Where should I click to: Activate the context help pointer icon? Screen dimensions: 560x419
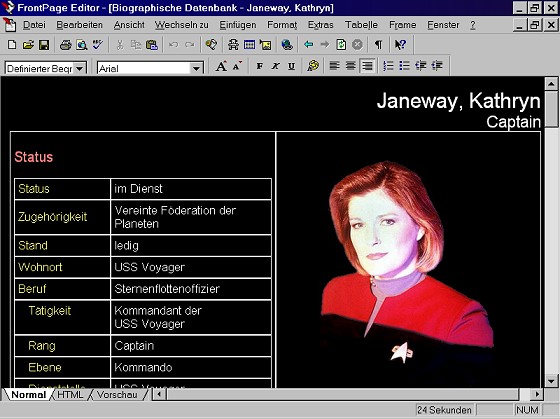[x=400, y=45]
